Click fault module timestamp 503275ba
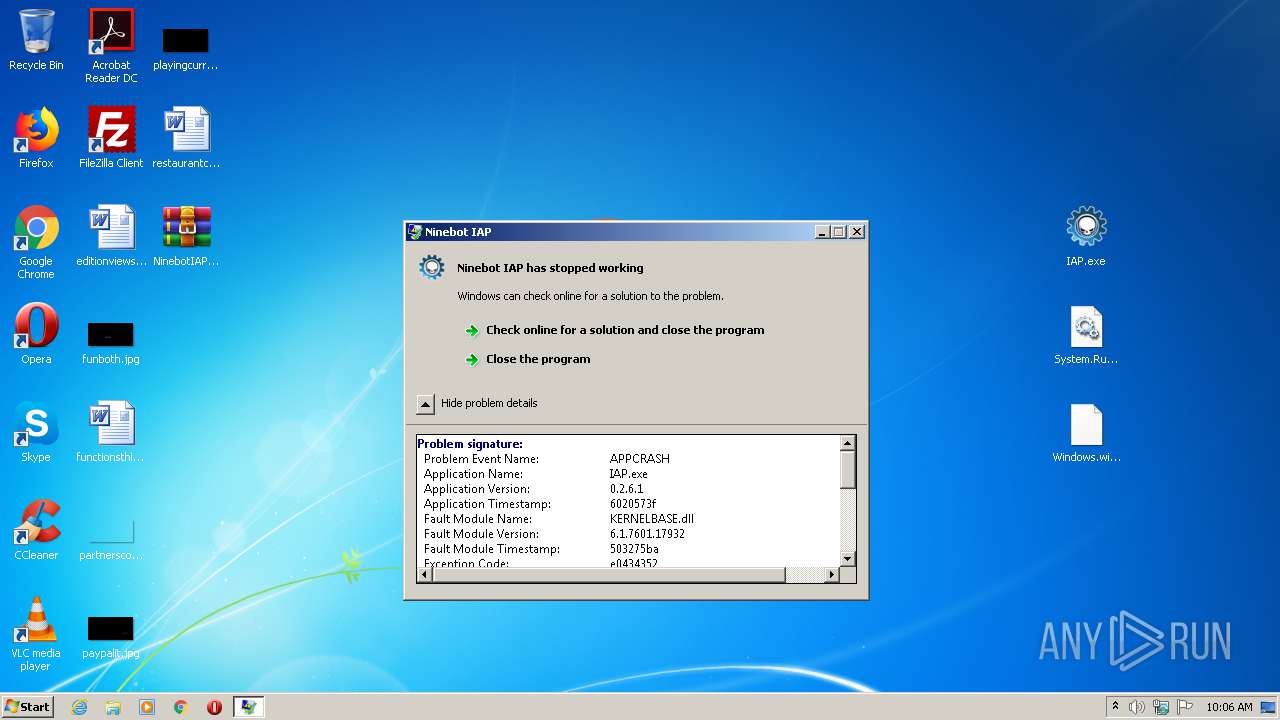This screenshot has width=1280, height=720. tap(635, 549)
